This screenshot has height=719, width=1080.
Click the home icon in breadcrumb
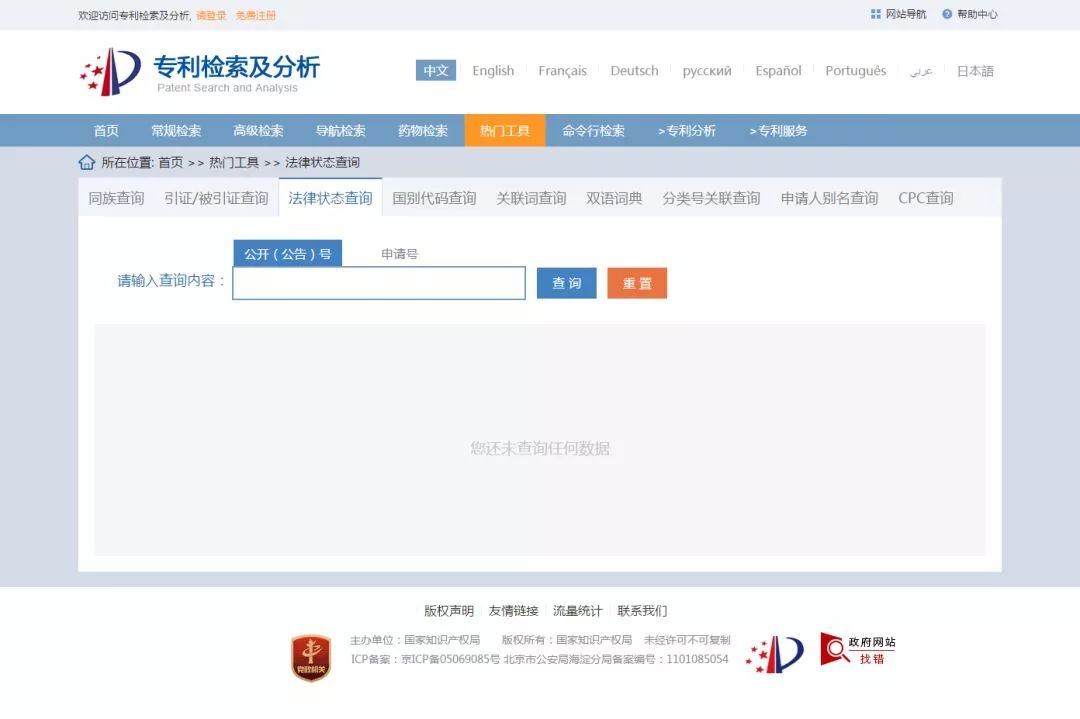point(87,162)
